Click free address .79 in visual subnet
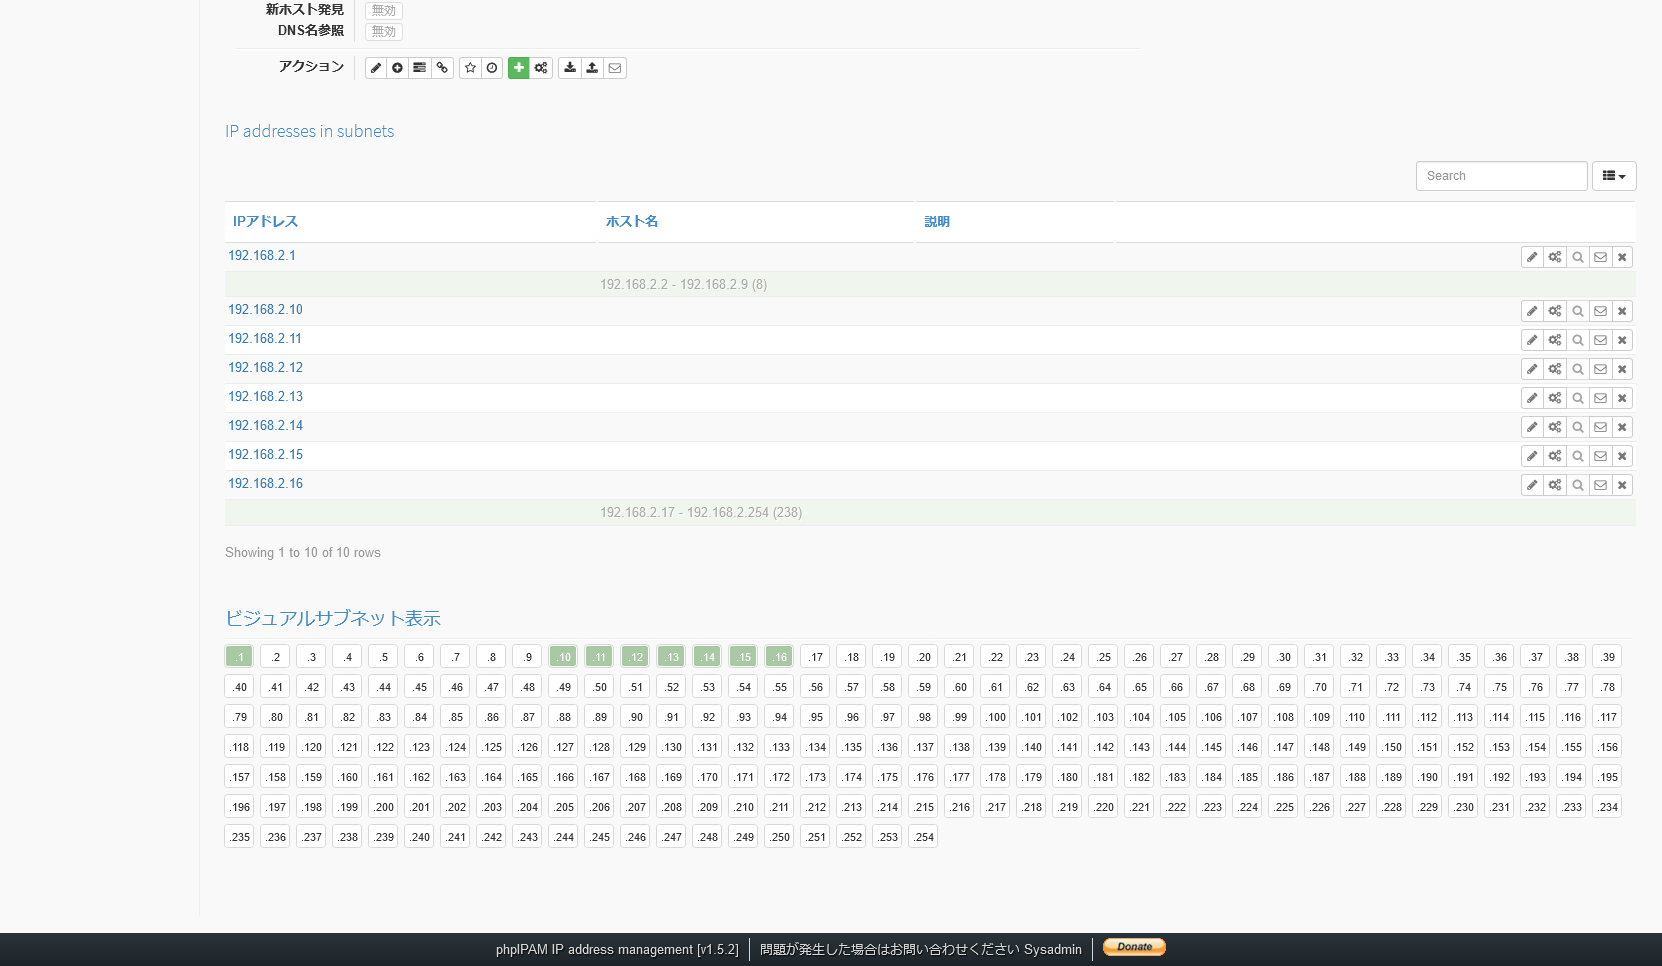Screen dimensions: 1662x966 (239, 717)
